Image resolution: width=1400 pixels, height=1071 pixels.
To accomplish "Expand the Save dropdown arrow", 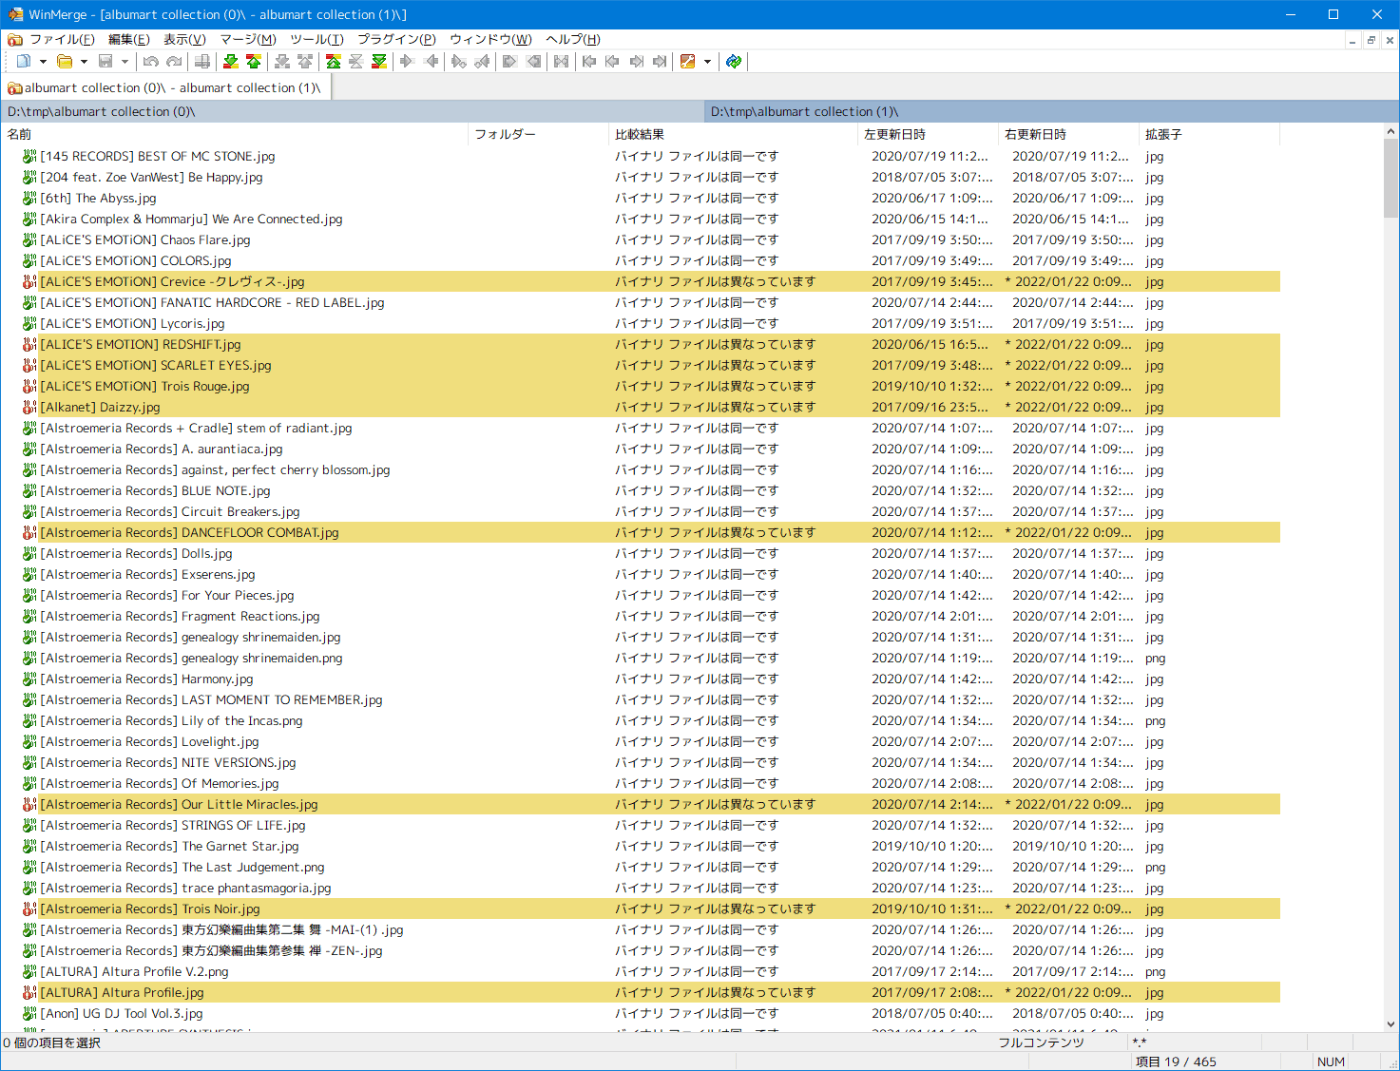I will (125, 61).
